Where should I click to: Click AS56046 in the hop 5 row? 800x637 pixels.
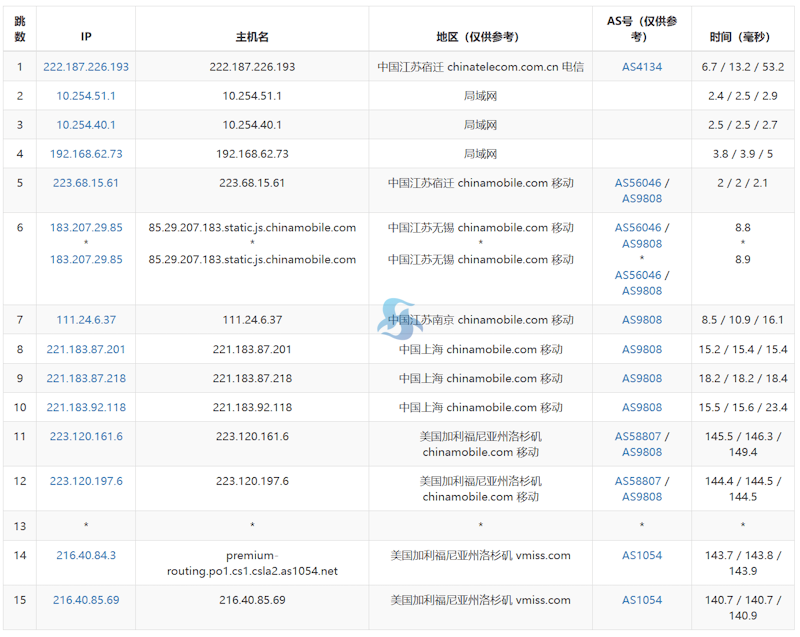(638, 183)
